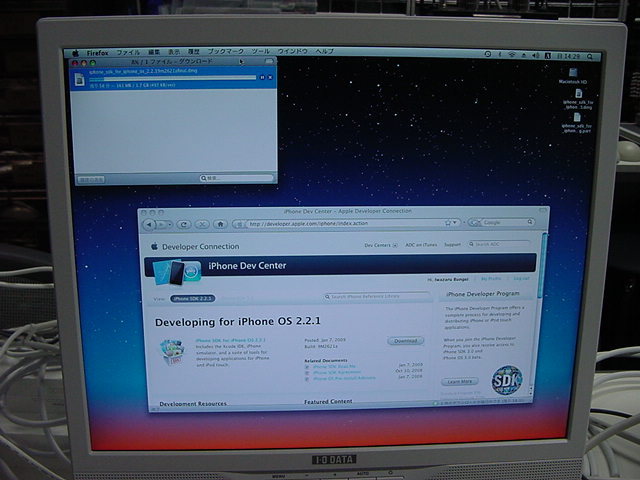Pause the iphone_sdk download
Screen dimensions: 640x480
(262, 77)
